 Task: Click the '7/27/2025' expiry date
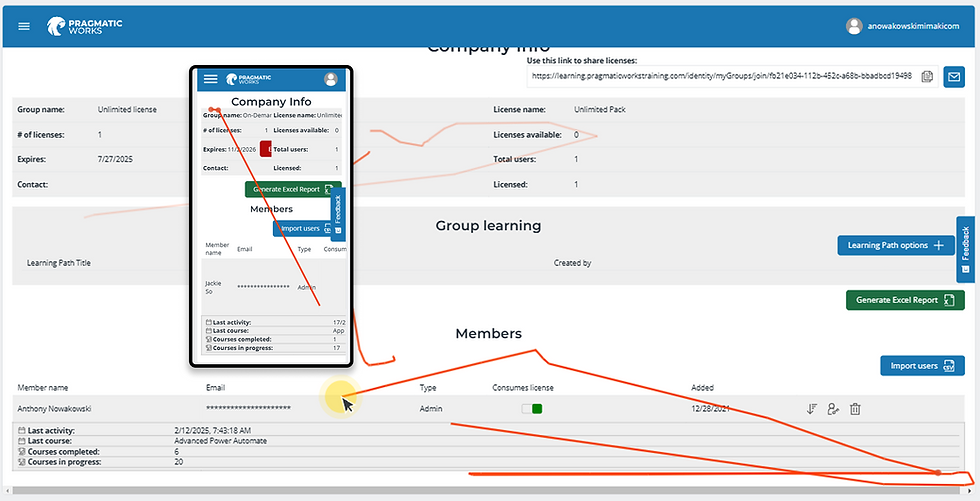click(x=116, y=159)
